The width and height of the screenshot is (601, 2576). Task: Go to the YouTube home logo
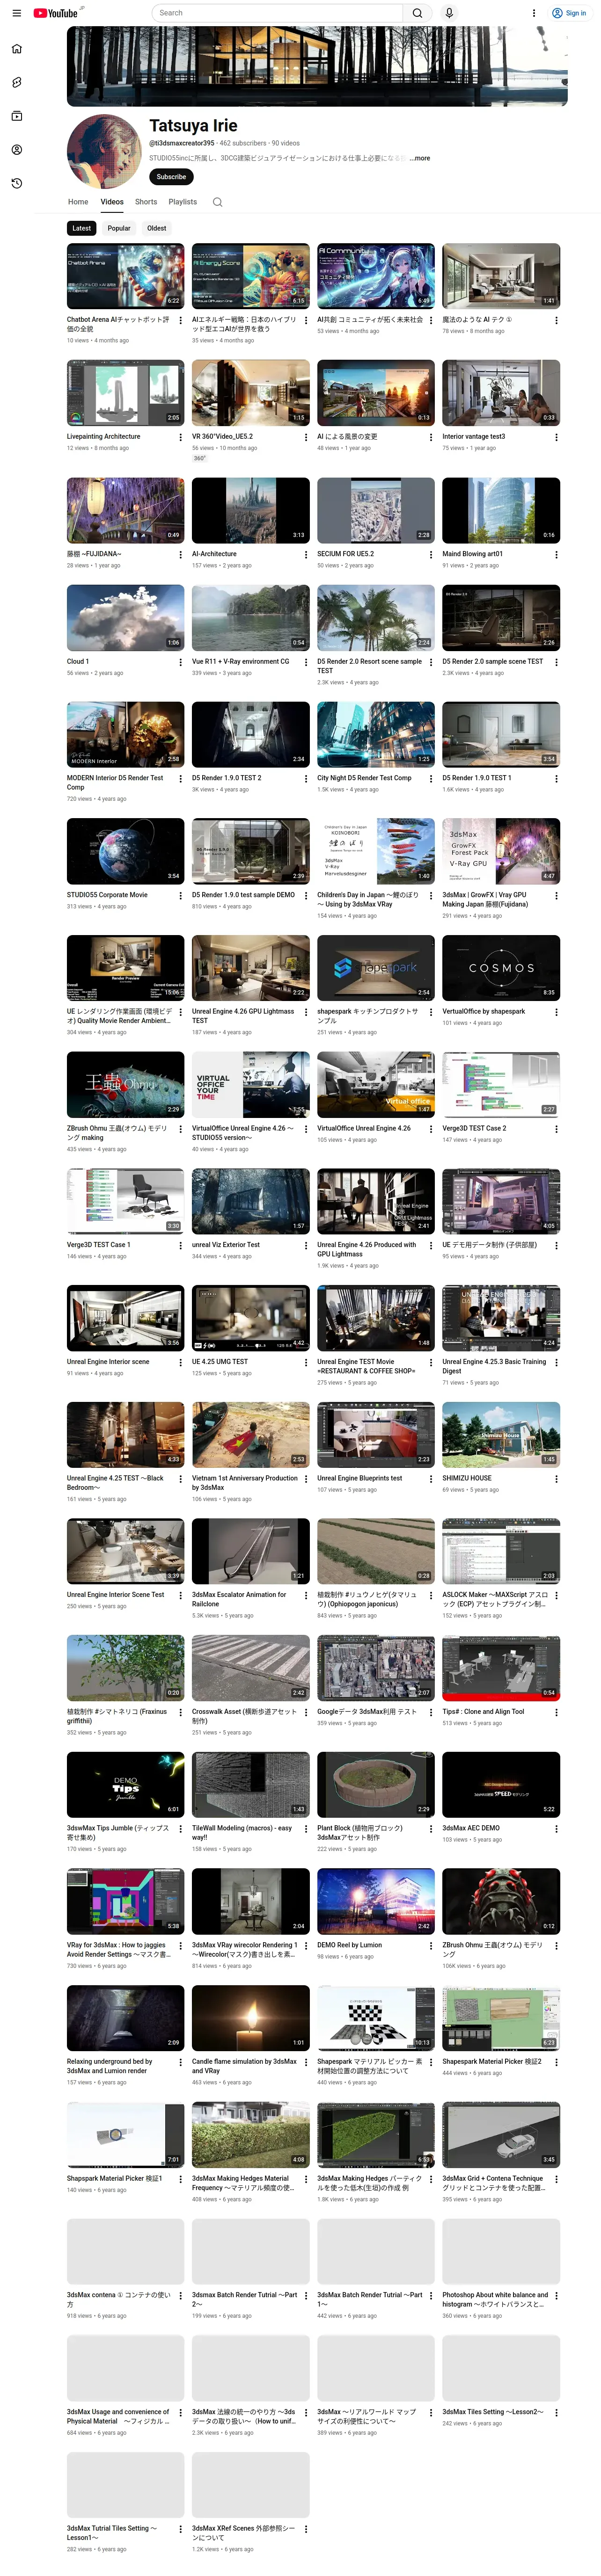click(56, 13)
